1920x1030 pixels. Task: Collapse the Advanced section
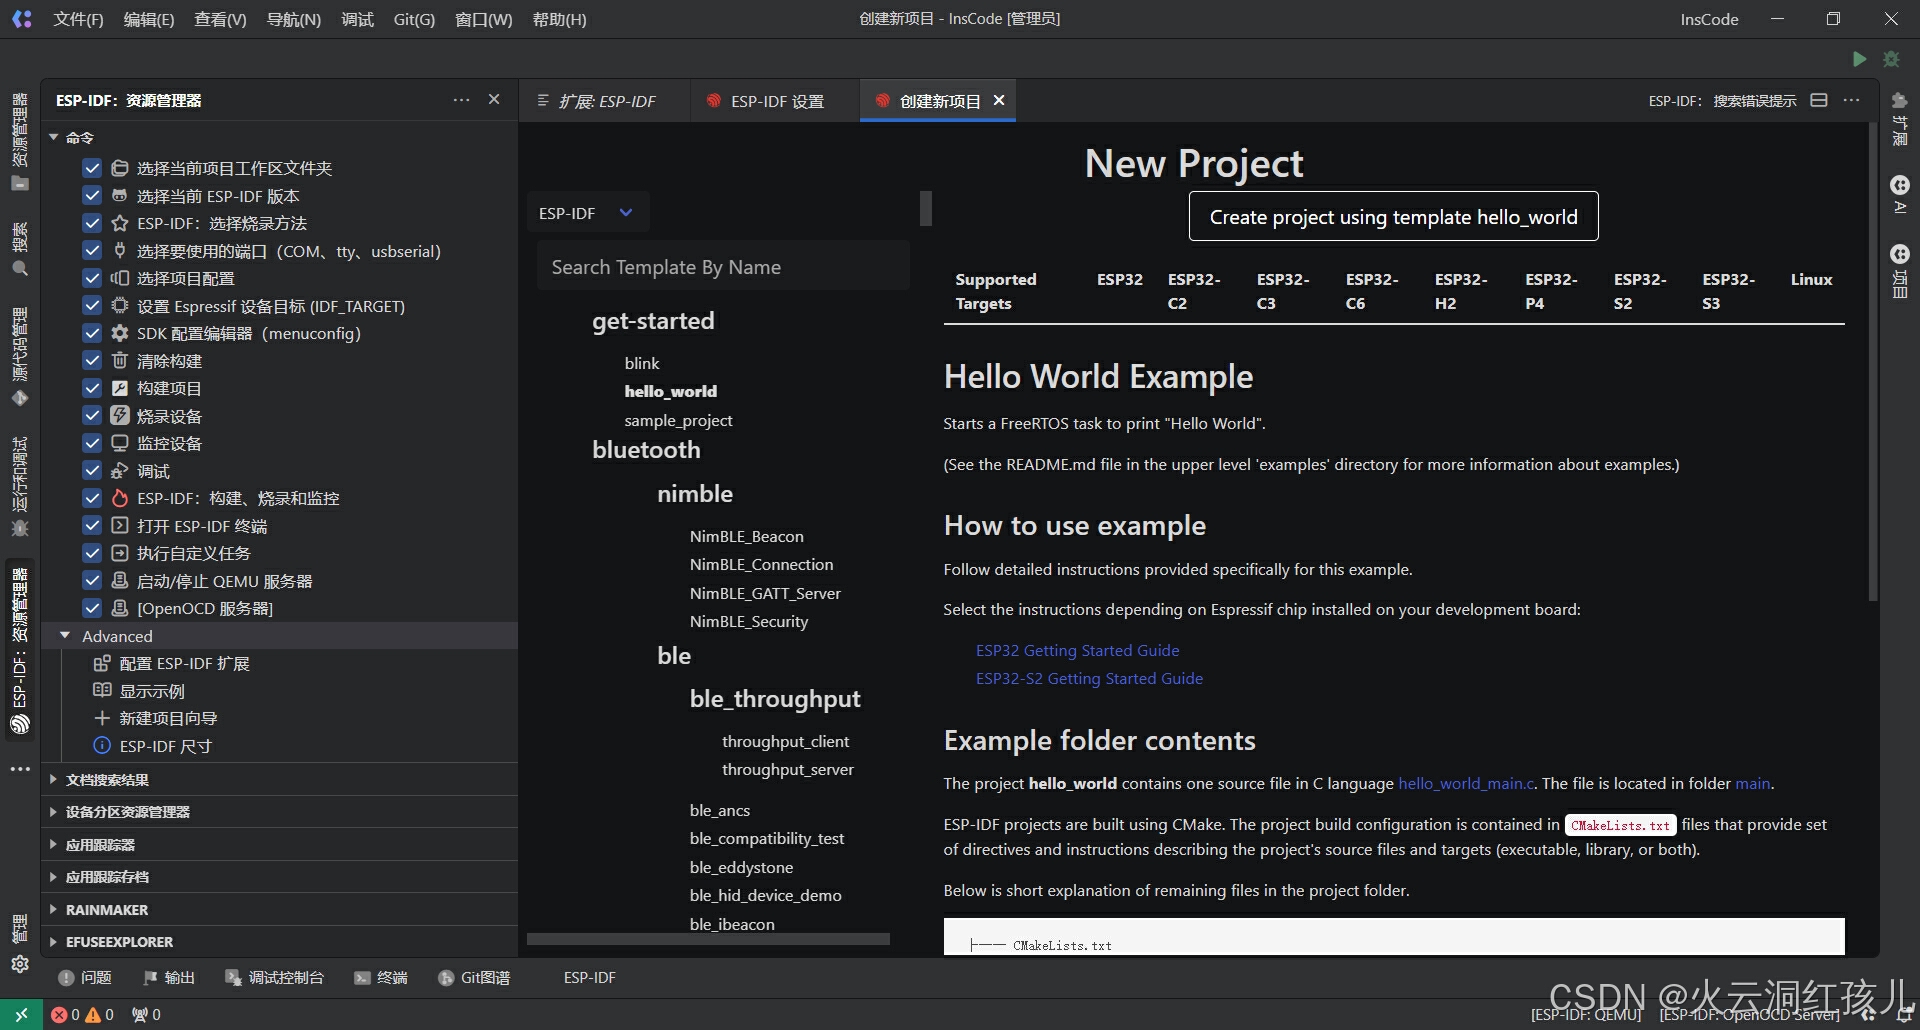pos(65,636)
